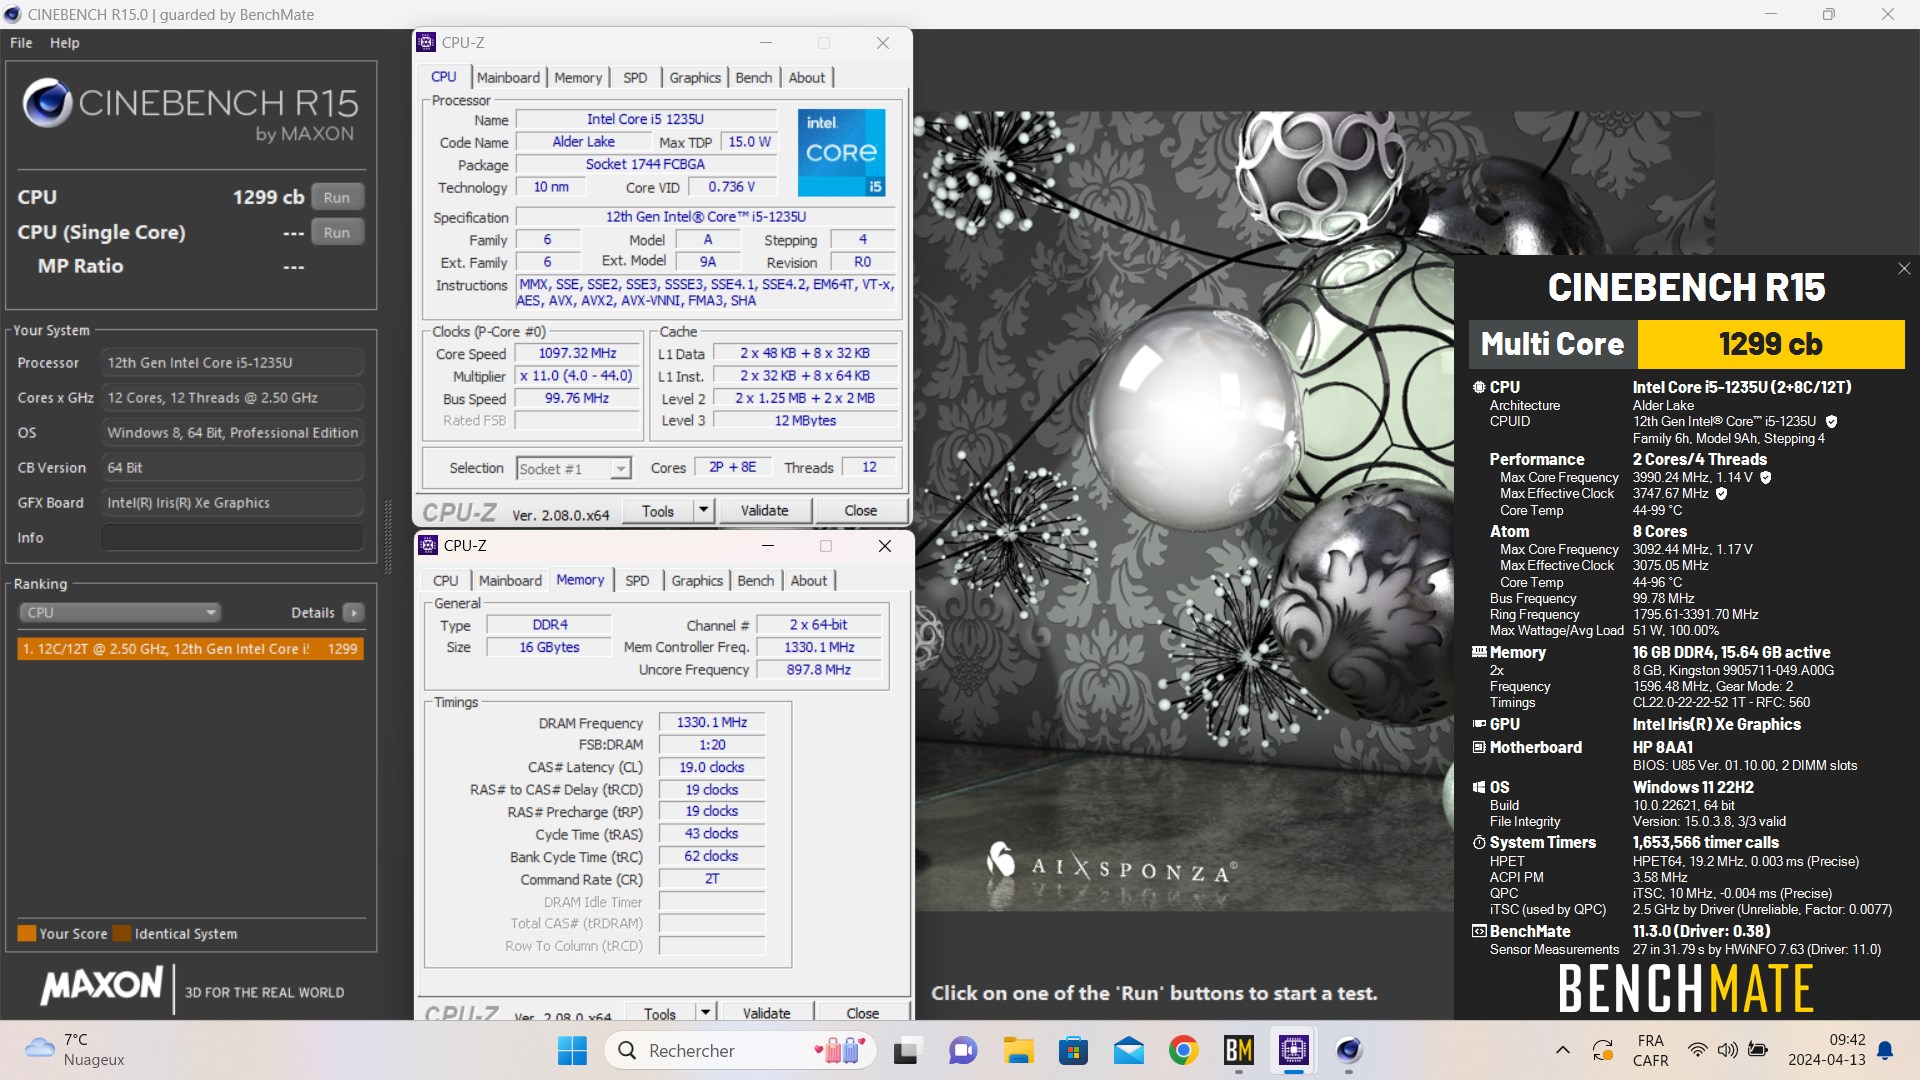Viewport: 1920px width, 1080px height.
Task: Open SPD tab in upper CPU-Z
Action: (635, 77)
